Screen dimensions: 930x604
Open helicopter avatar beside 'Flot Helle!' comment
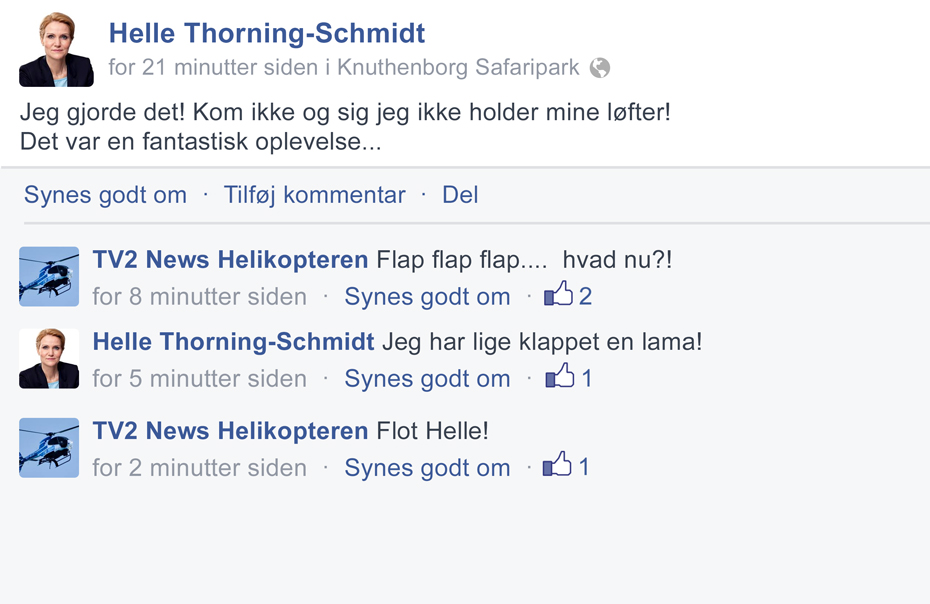pos(49,448)
